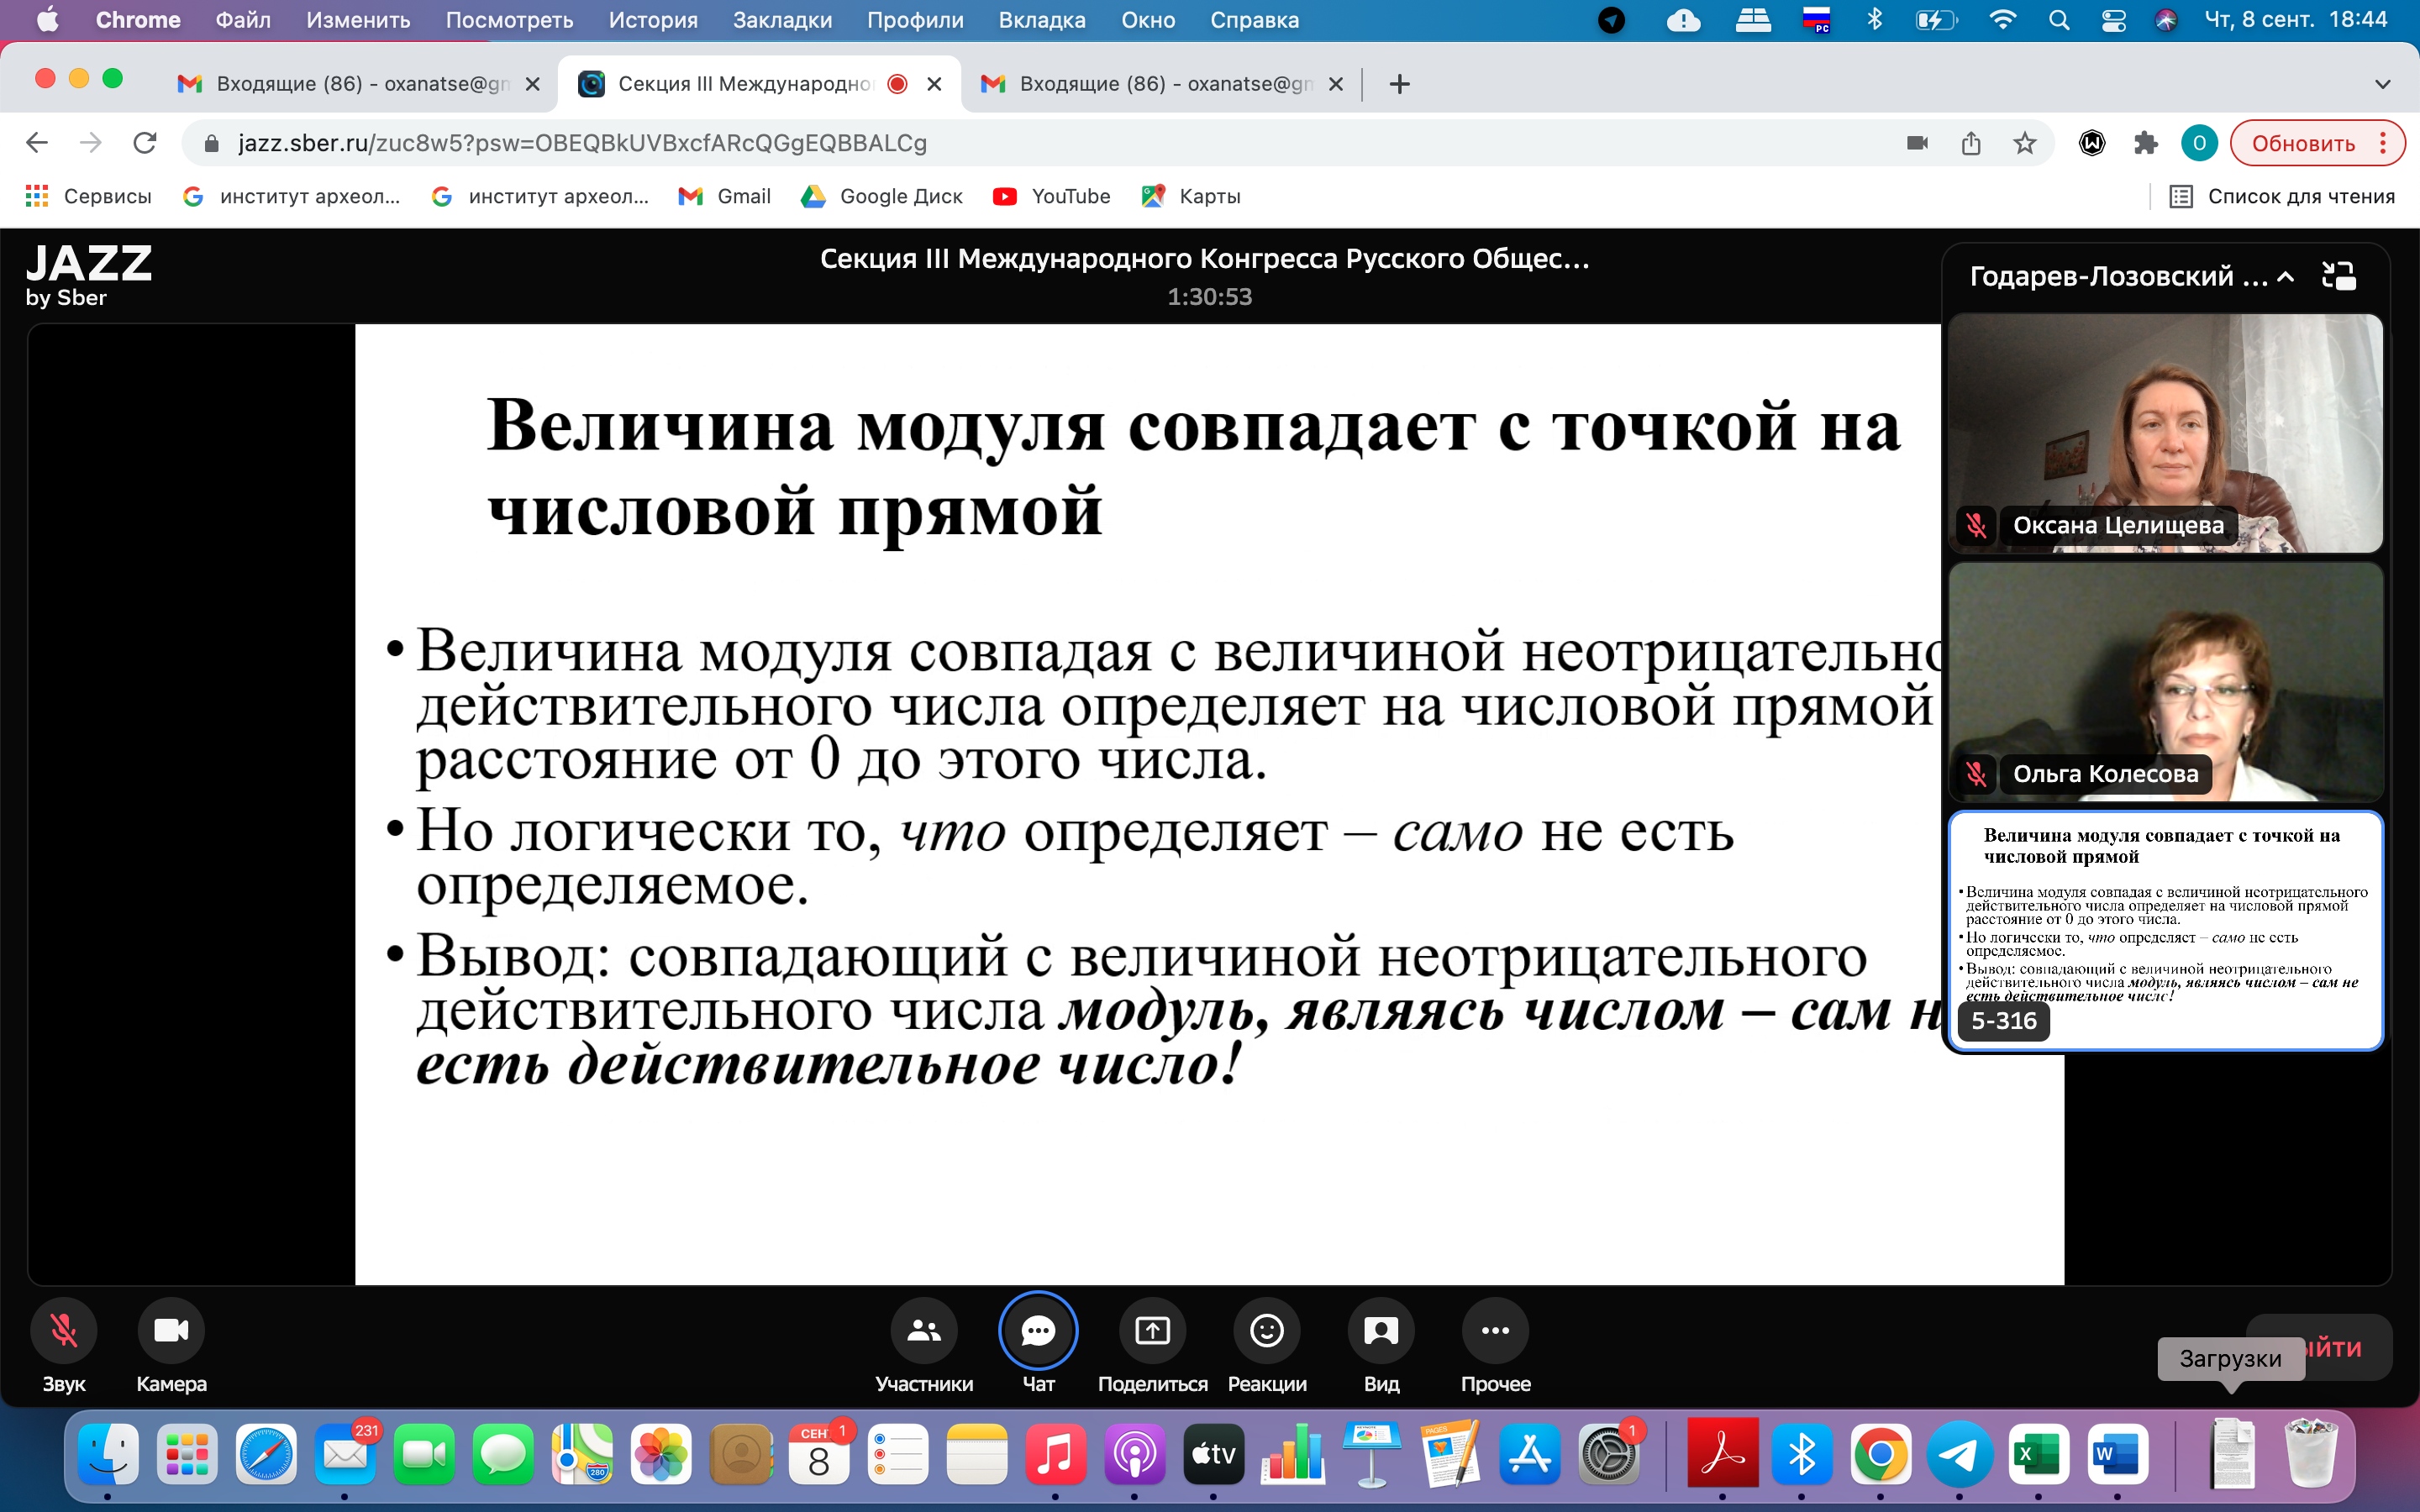Bookmark this page with the star icon
Screen dimensions: 2420x1512
[x=2025, y=144]
